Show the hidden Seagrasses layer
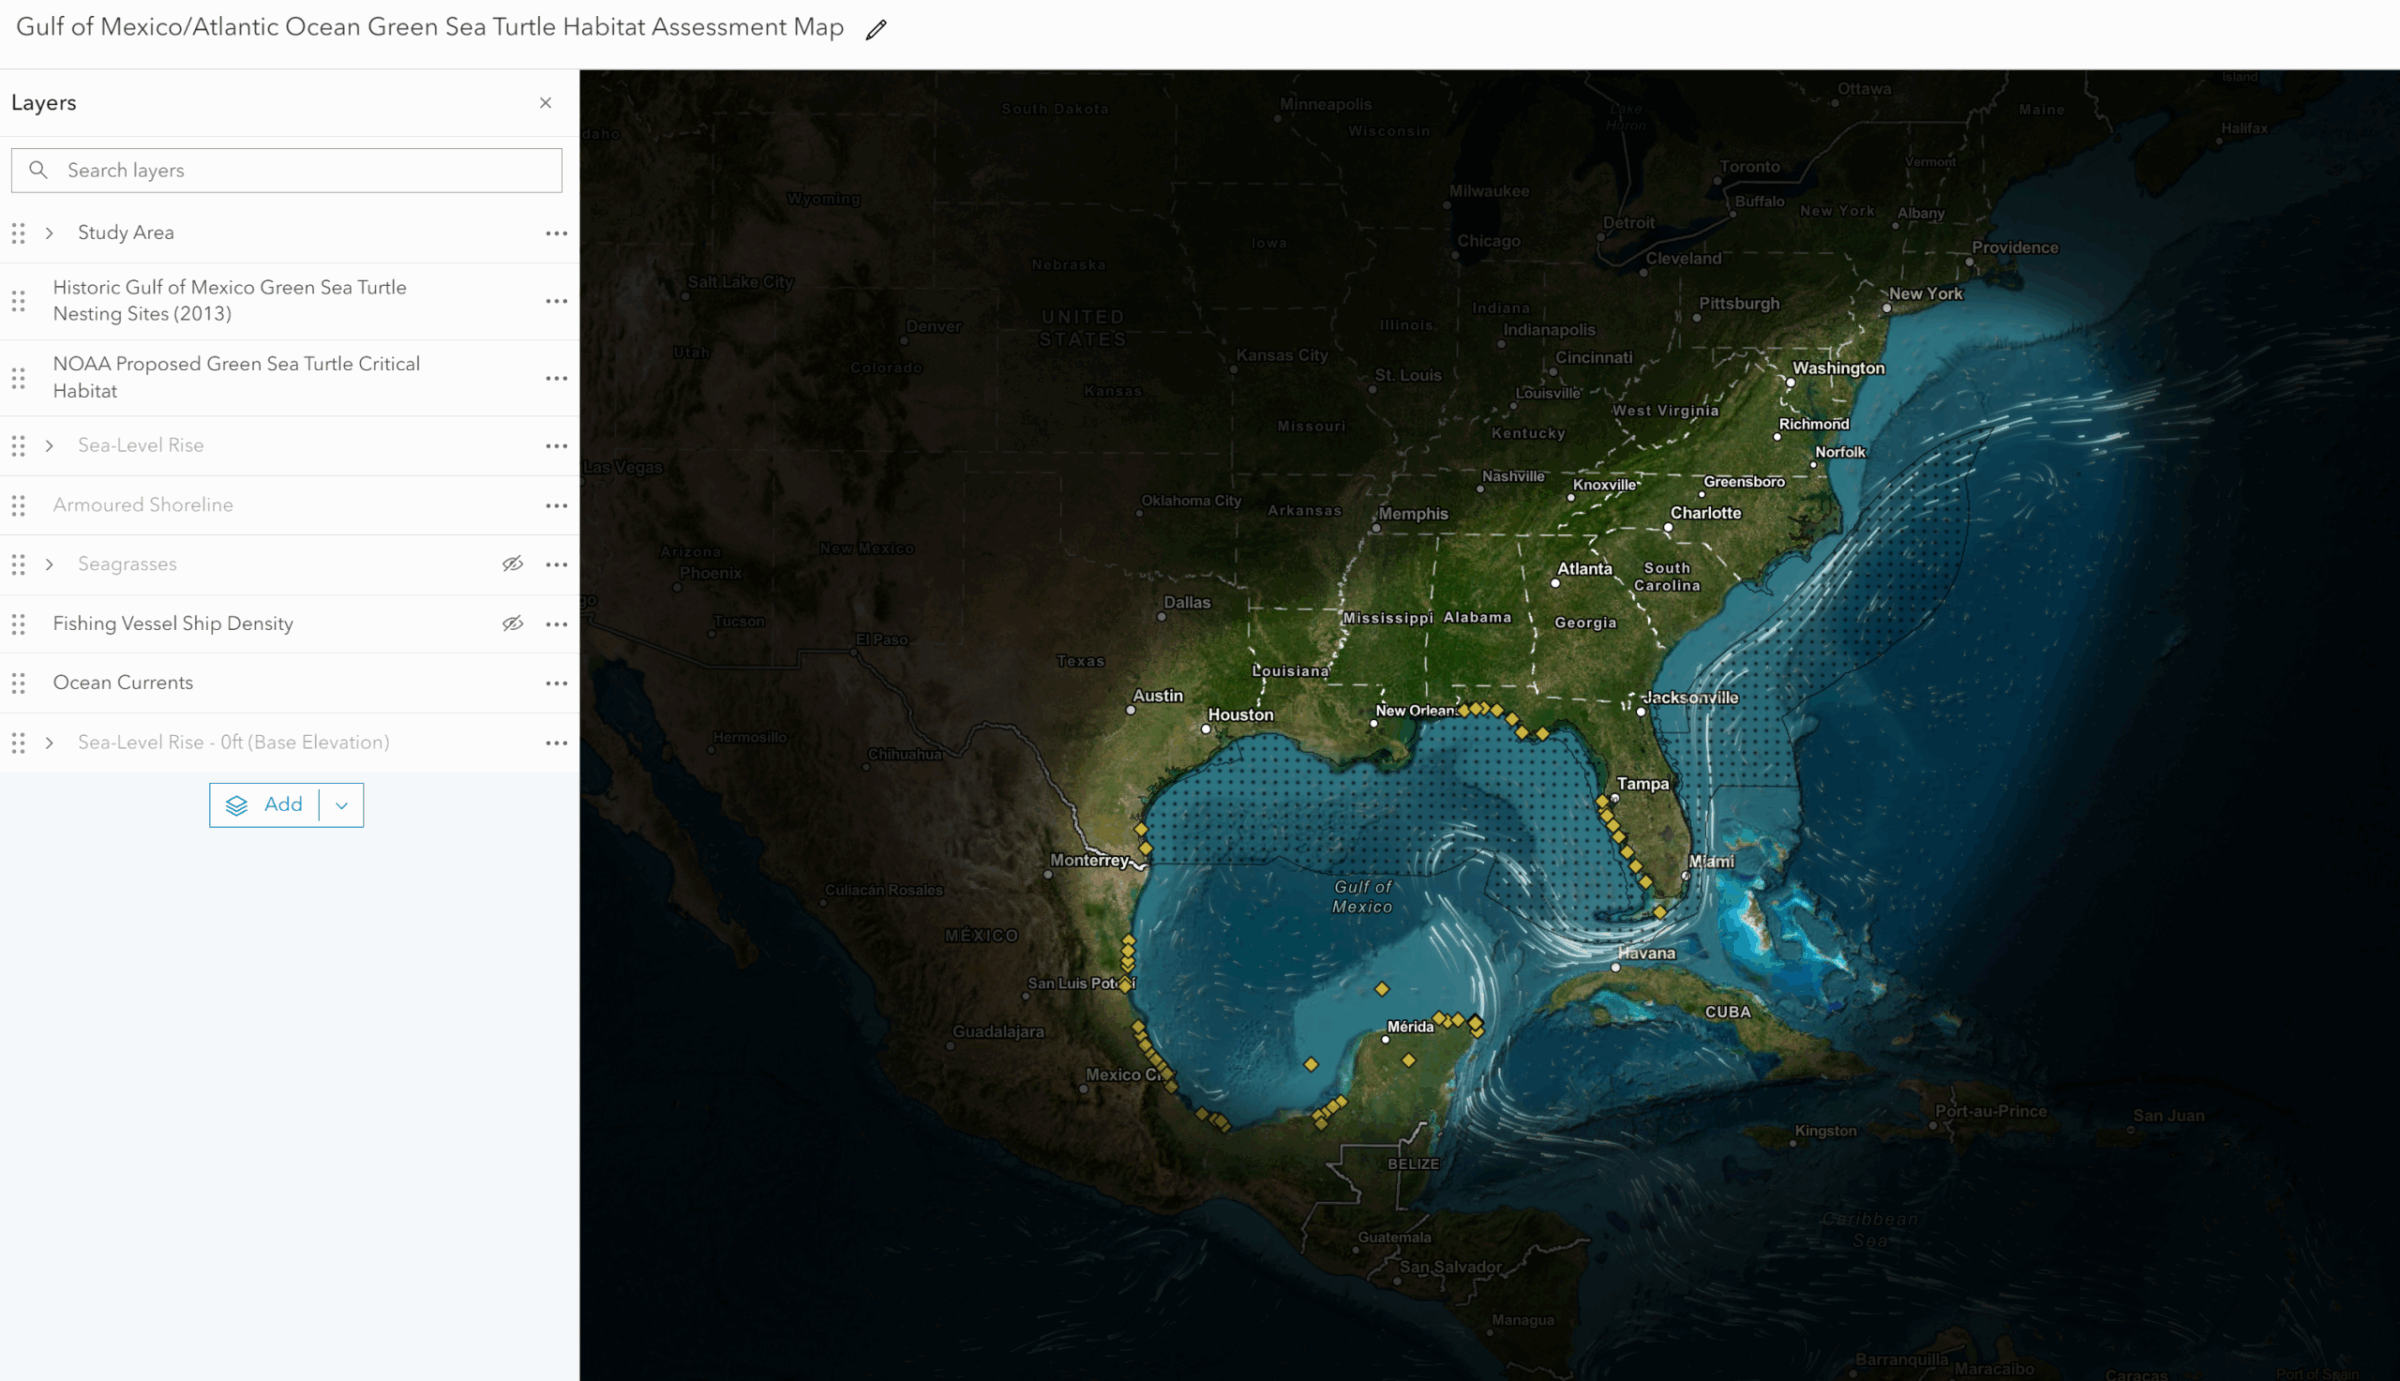 click(512, 564)
